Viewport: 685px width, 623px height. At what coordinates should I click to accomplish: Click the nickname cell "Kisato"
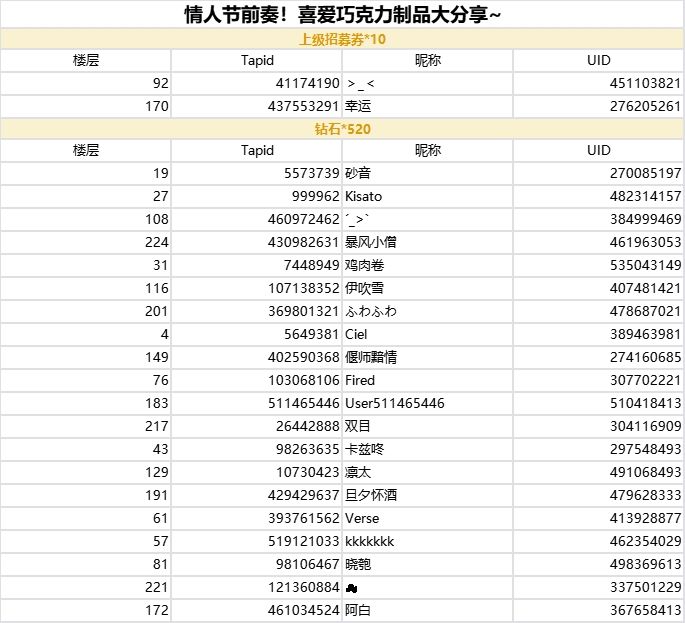363,196
